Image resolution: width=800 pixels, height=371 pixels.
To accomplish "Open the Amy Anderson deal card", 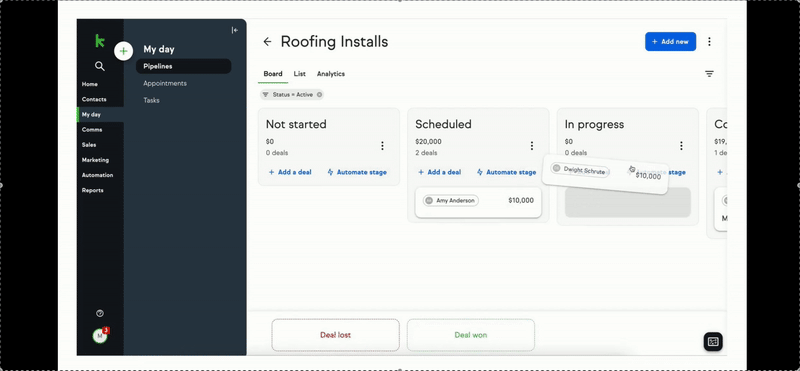I will [x=478, y=203].
